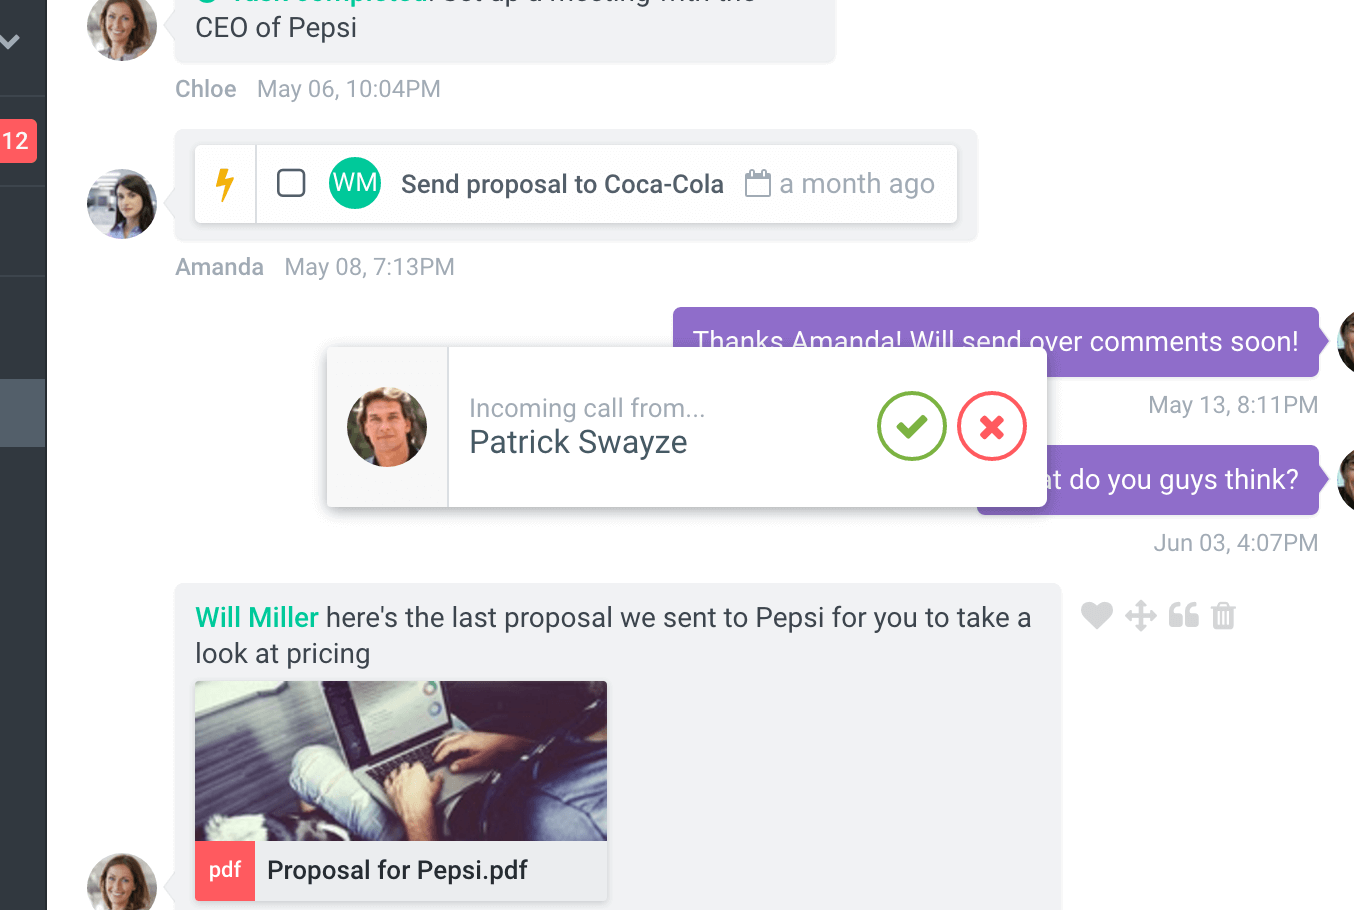Viewport: 1354px width, 910px height.
Task: Open the Proposal for Pepsi.pdf file link
Action: pyautogui.click(x=397, y=870)
